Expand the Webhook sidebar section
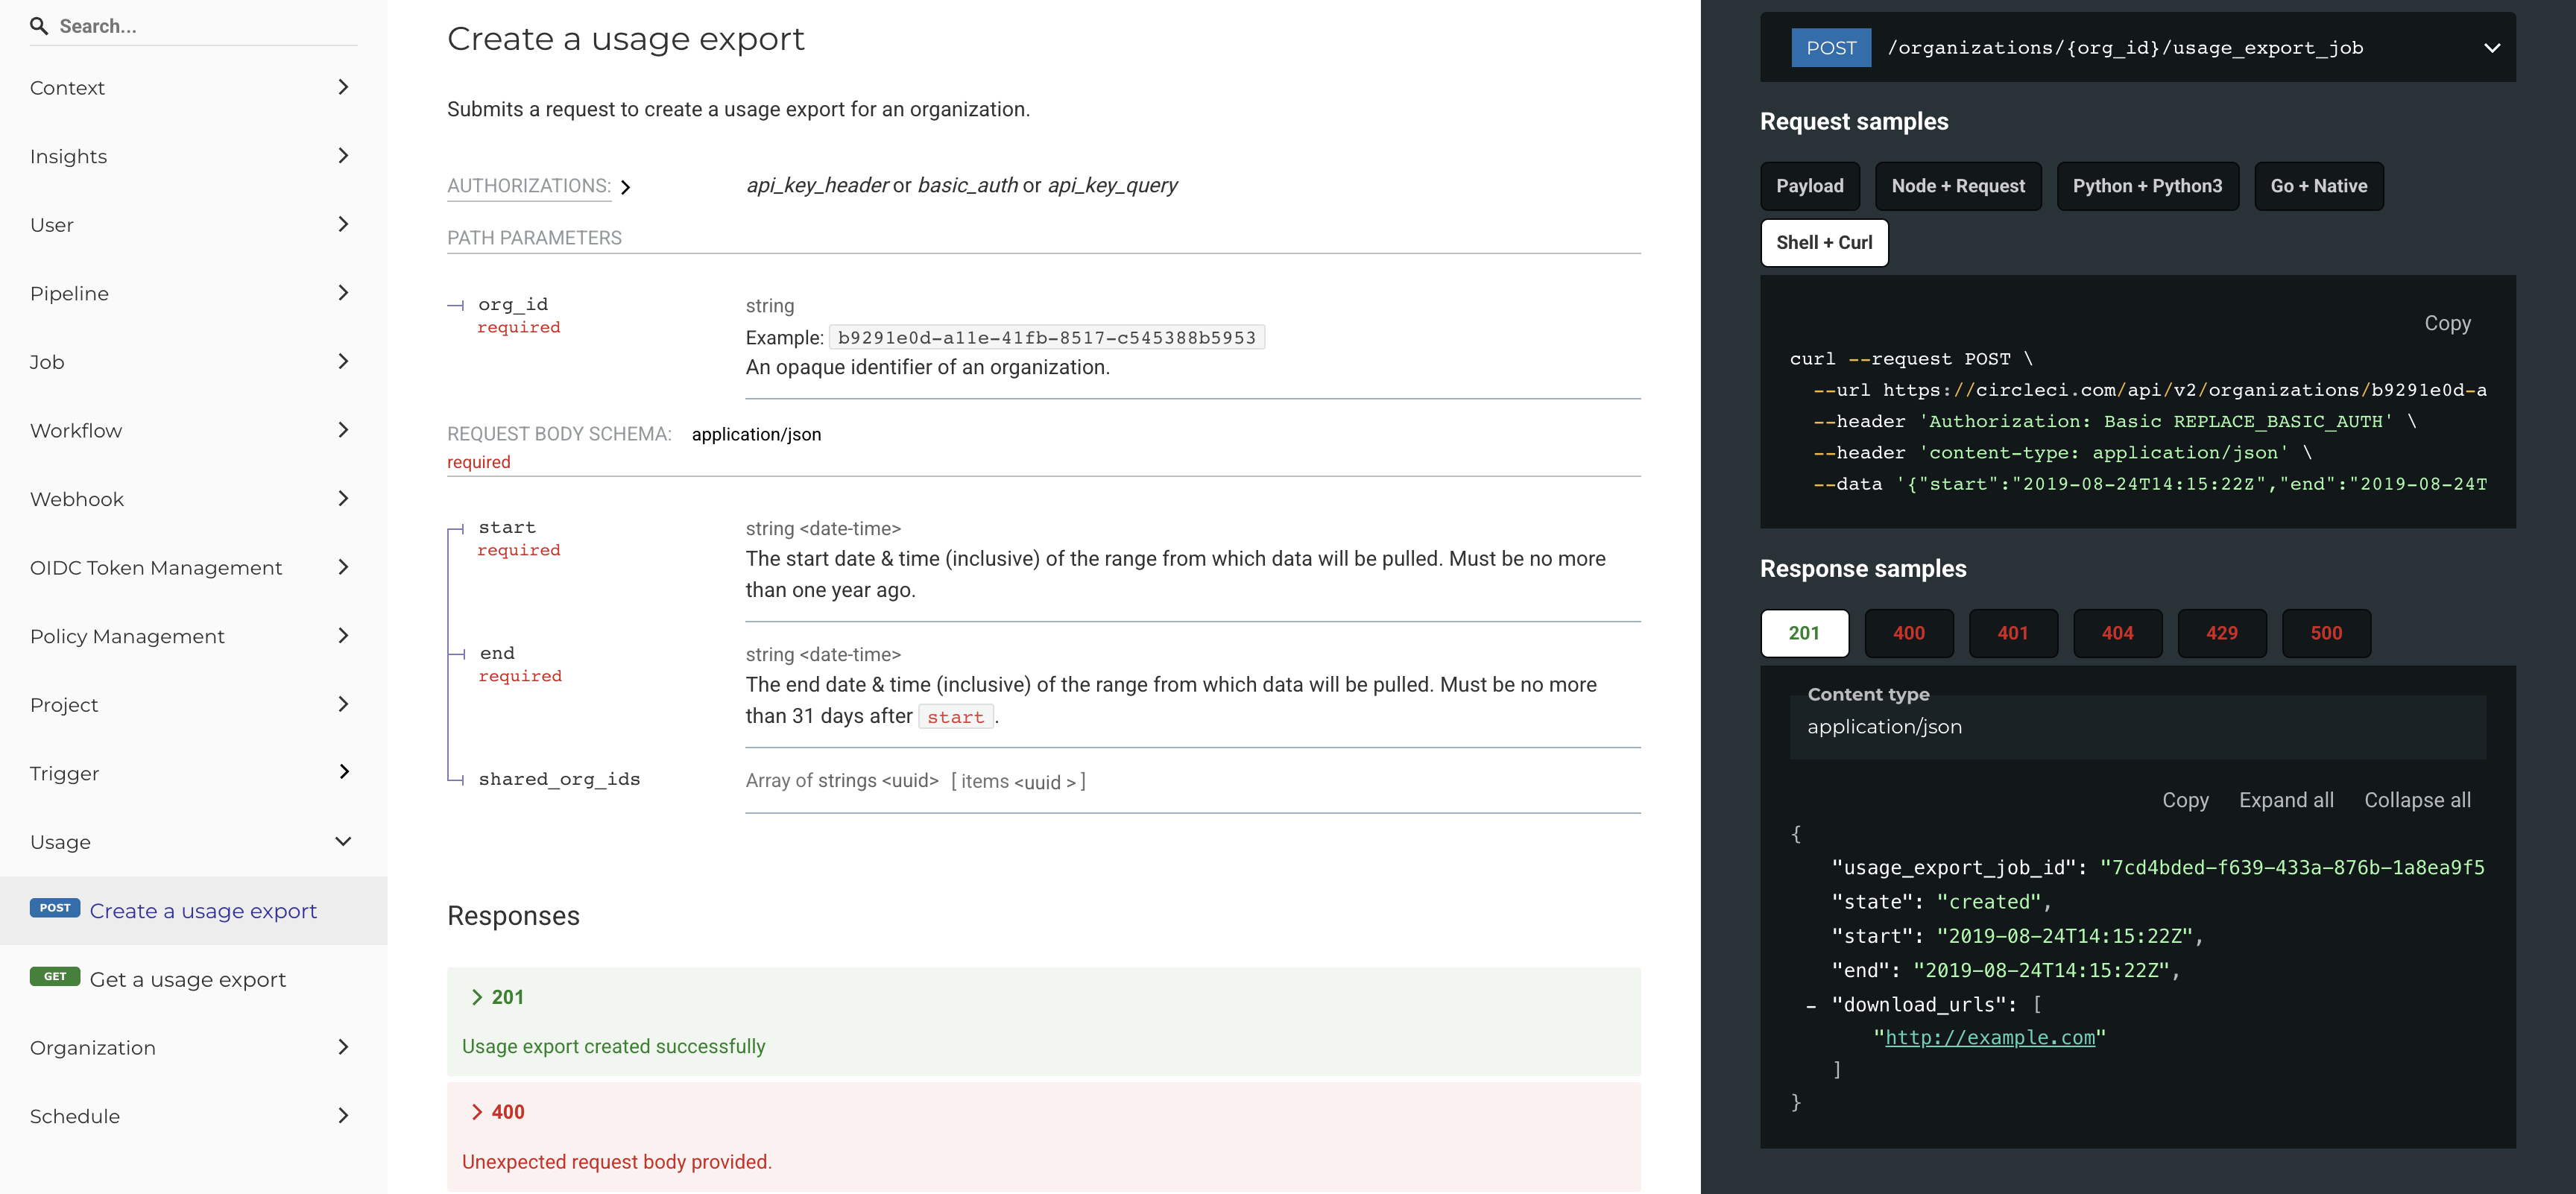The width and height of the screenshot is (2576, 1194). point(343,498)
